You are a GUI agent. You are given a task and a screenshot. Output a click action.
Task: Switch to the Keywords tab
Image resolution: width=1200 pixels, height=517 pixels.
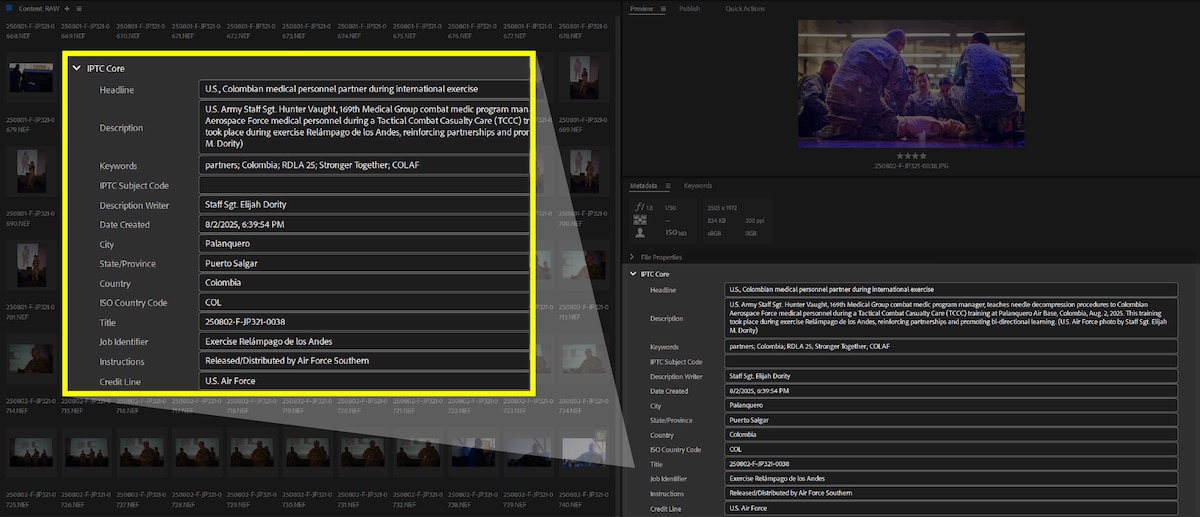click(697, 186)
